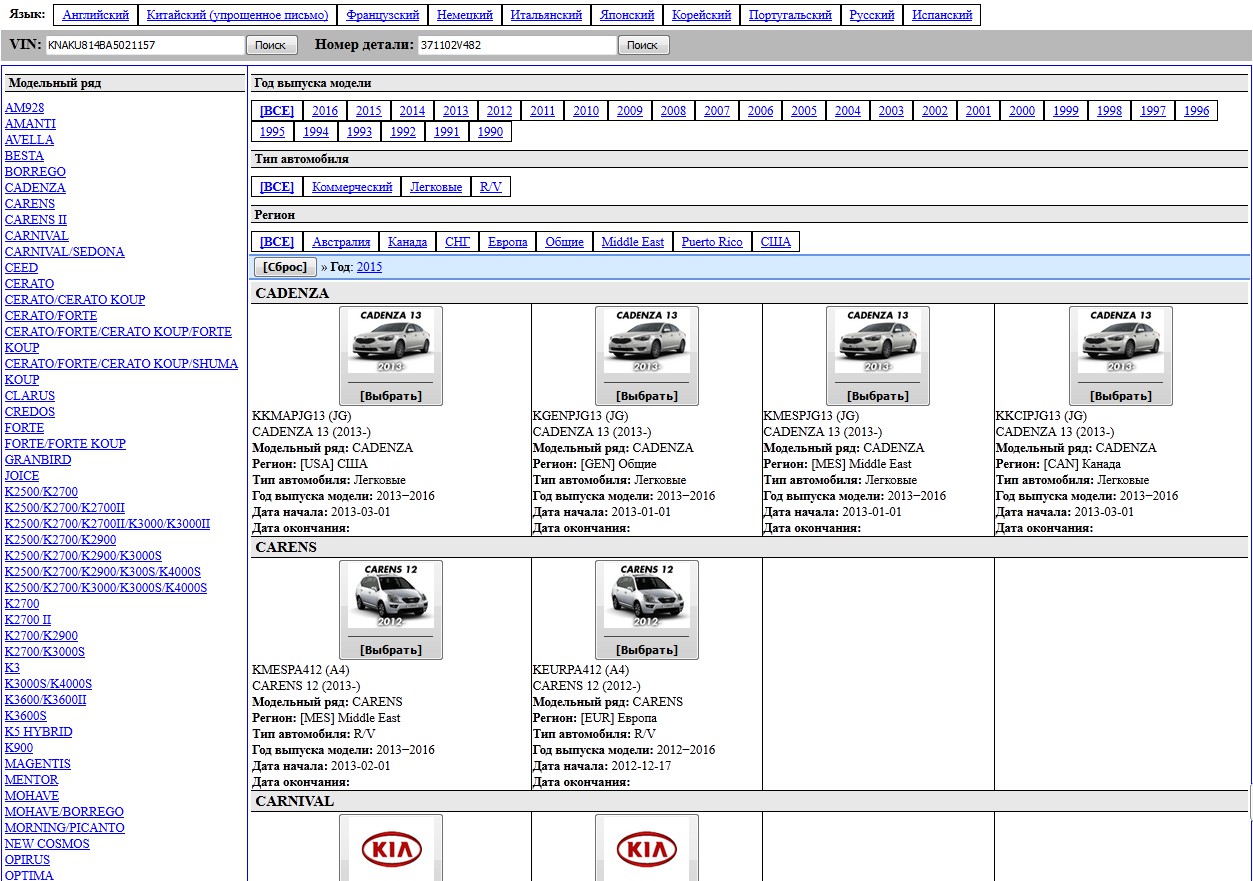The image size is (1253, 881).
Task: Select the CADENZA KGENPJG13 General car thumbnail
Action: [647, 356]
